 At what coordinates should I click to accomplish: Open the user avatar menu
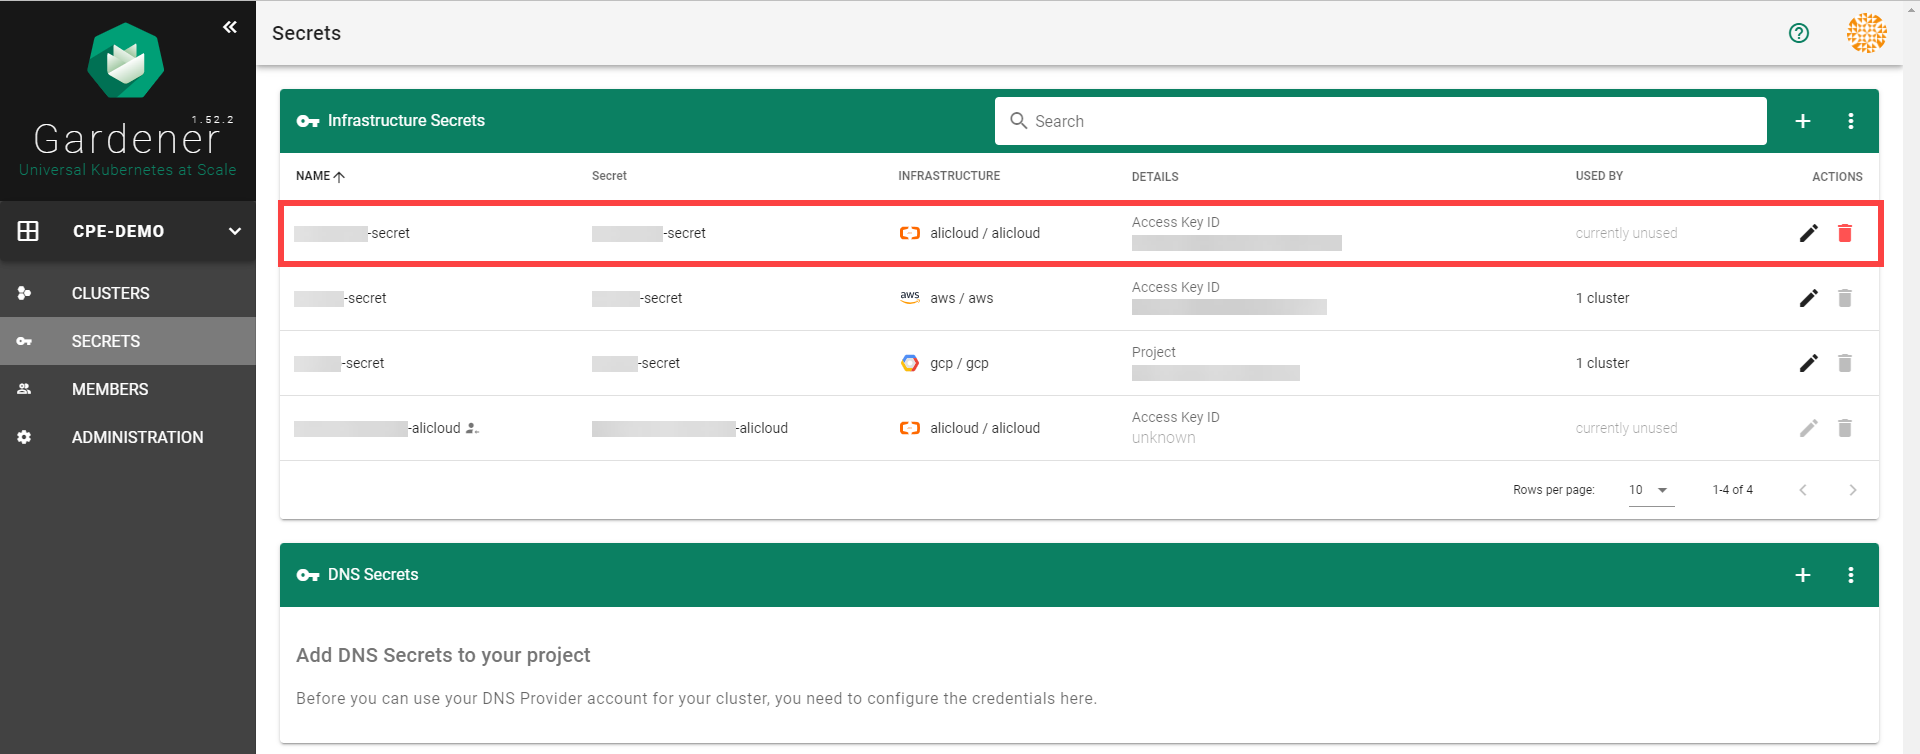coord(1866,33)
